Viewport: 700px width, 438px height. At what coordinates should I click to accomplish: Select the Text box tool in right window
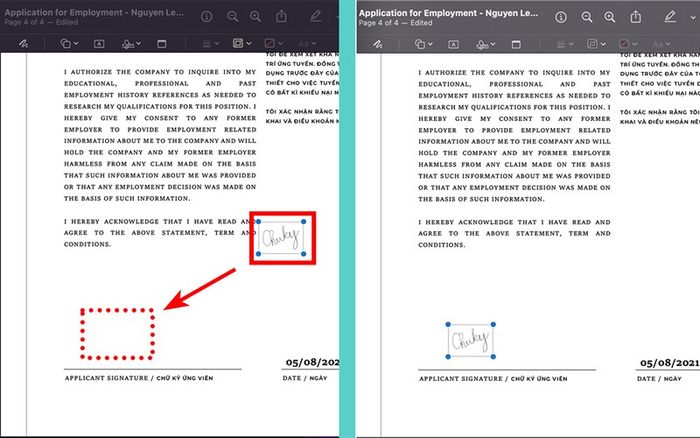tap(454, 44)
